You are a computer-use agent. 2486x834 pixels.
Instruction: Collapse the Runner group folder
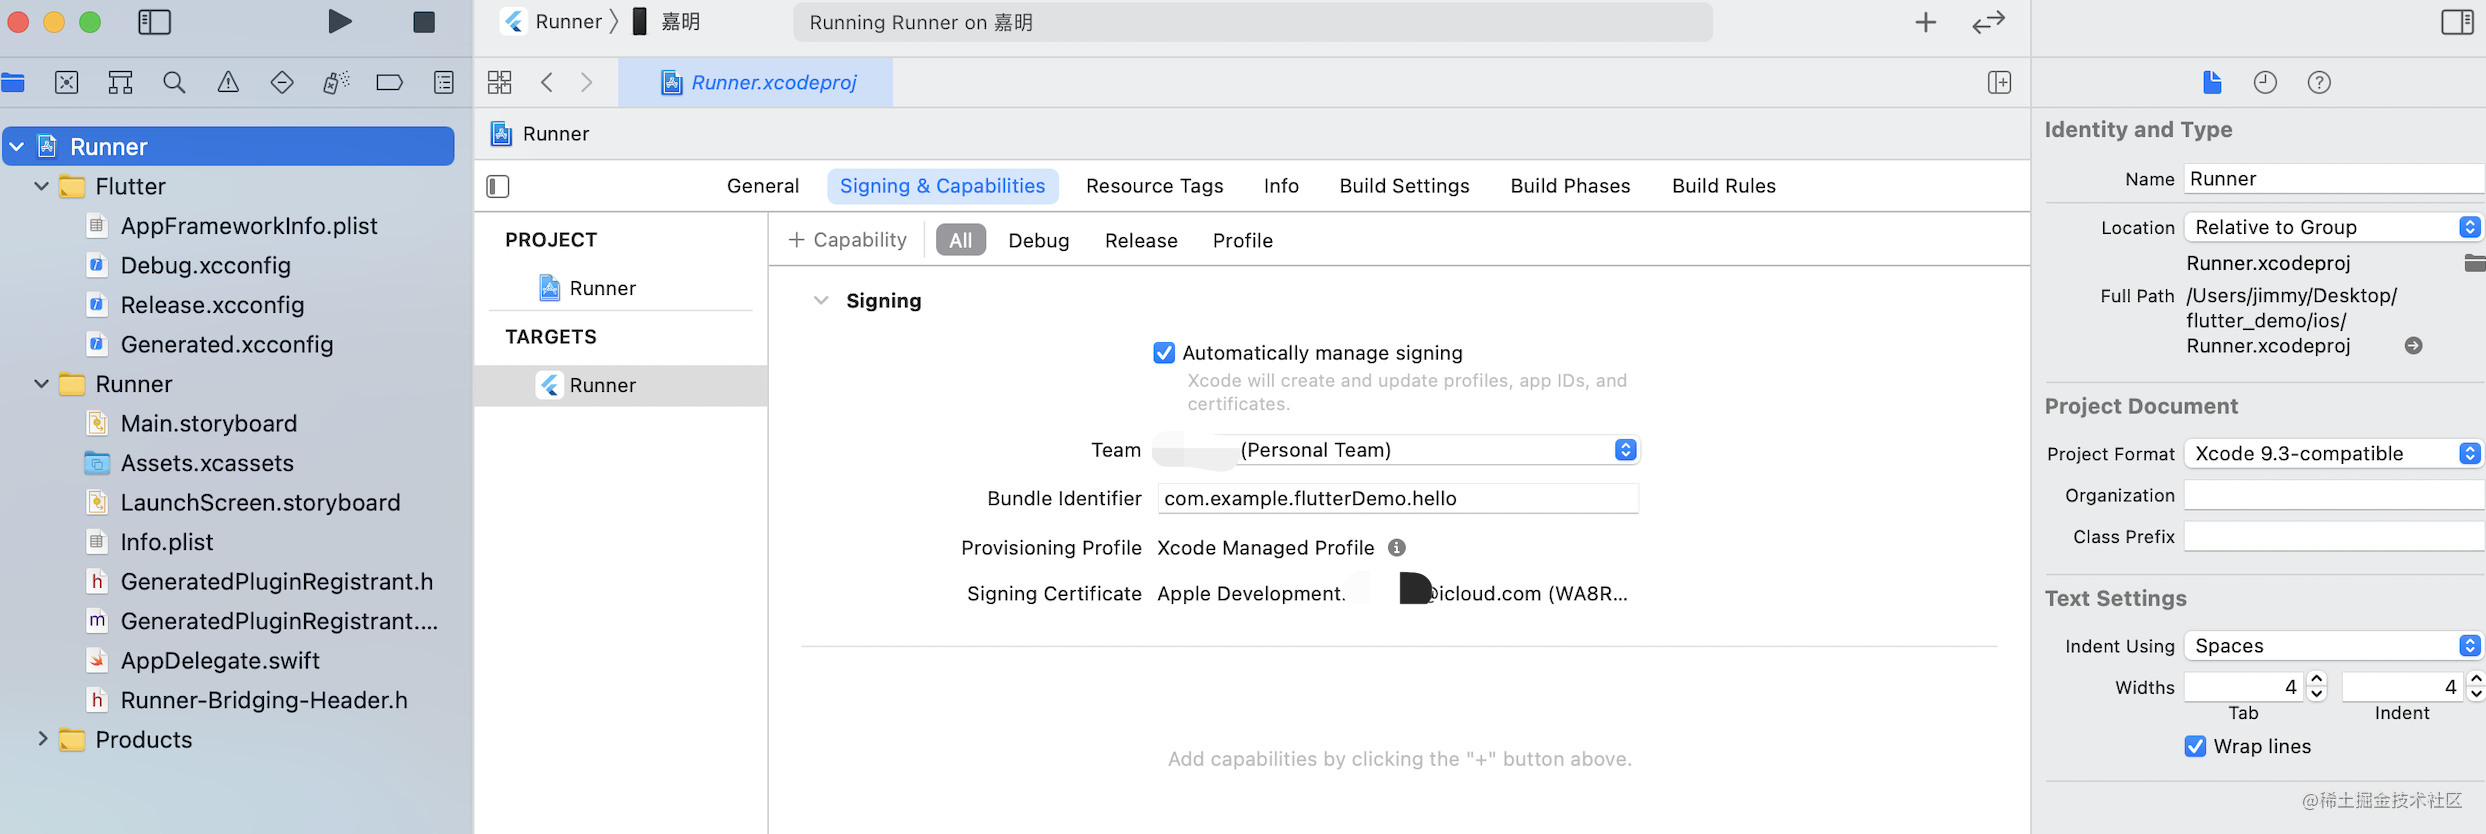pyautogui.click(x=42, y=383)
